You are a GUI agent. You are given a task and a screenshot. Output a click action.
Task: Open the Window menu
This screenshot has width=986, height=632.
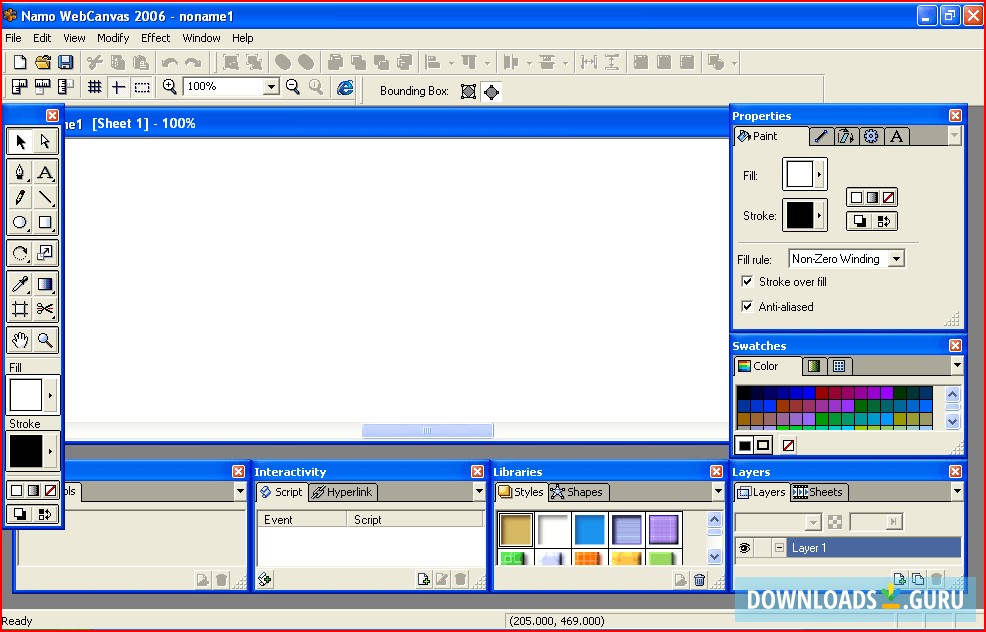201,38
